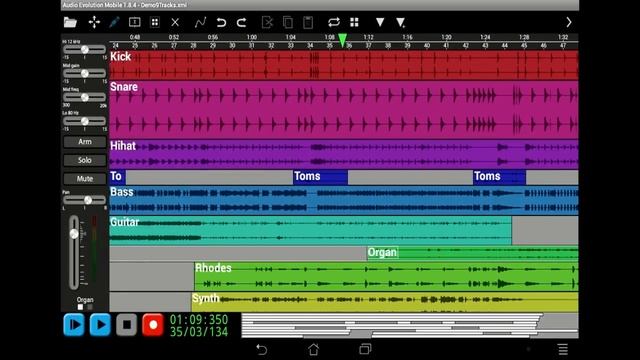Select the Synth track clip
Screen dimensions: 640x360
385,302
